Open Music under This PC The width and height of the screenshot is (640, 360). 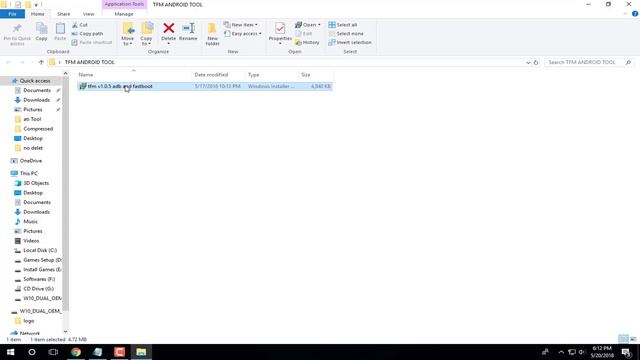(30, 221)
